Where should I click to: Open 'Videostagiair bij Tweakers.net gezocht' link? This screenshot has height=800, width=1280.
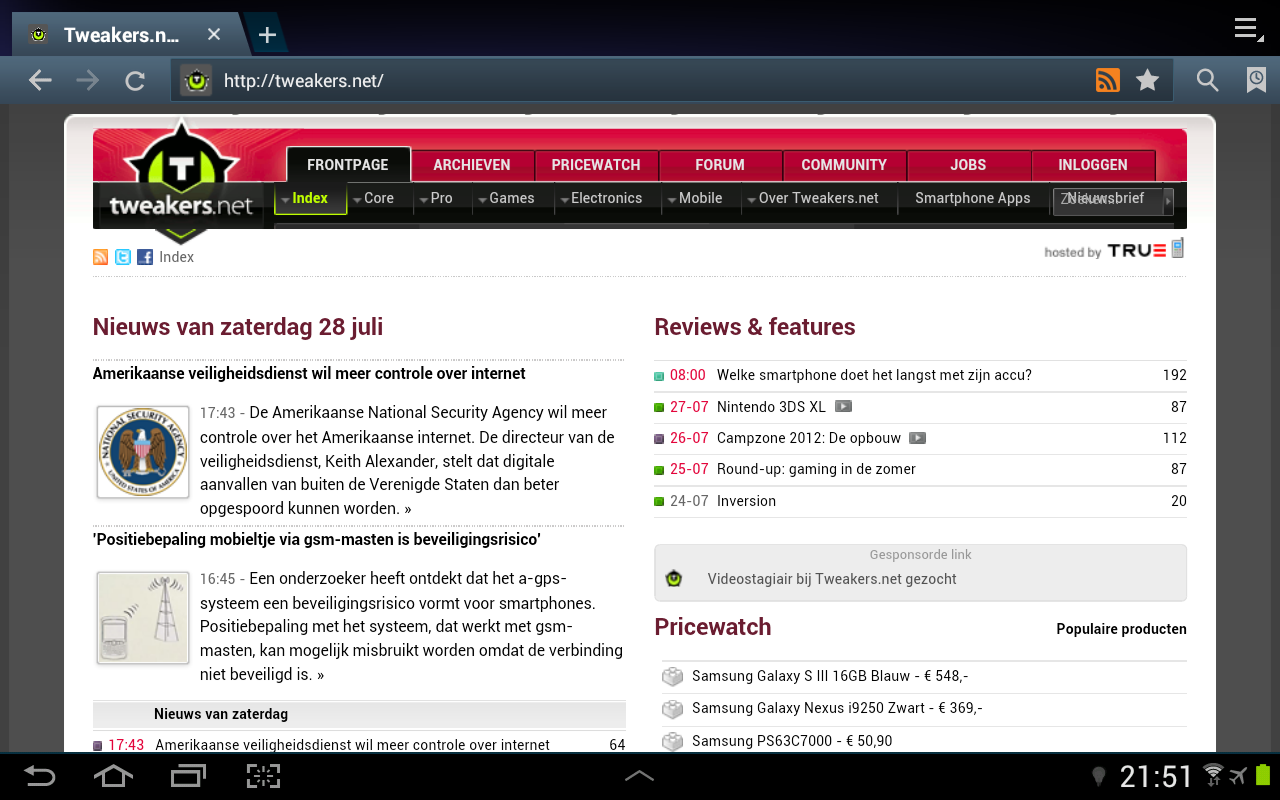tap(832, 579)
